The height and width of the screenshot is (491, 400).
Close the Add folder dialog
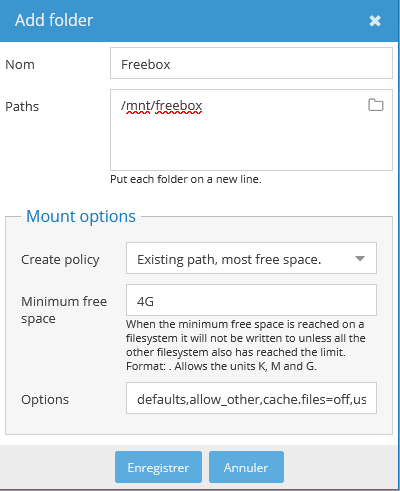pos(375,21)
